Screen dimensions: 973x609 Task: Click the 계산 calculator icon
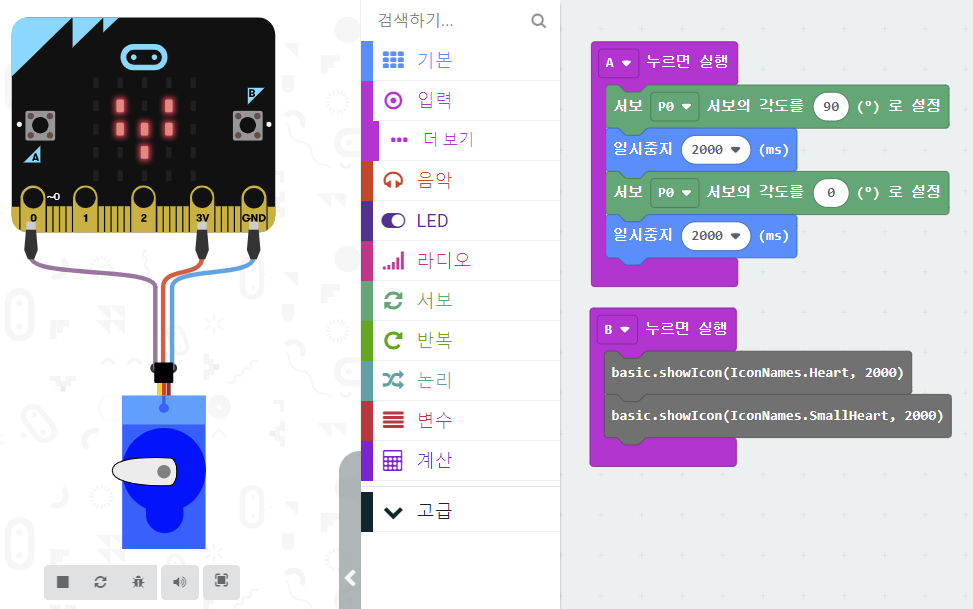pos(393,460)
